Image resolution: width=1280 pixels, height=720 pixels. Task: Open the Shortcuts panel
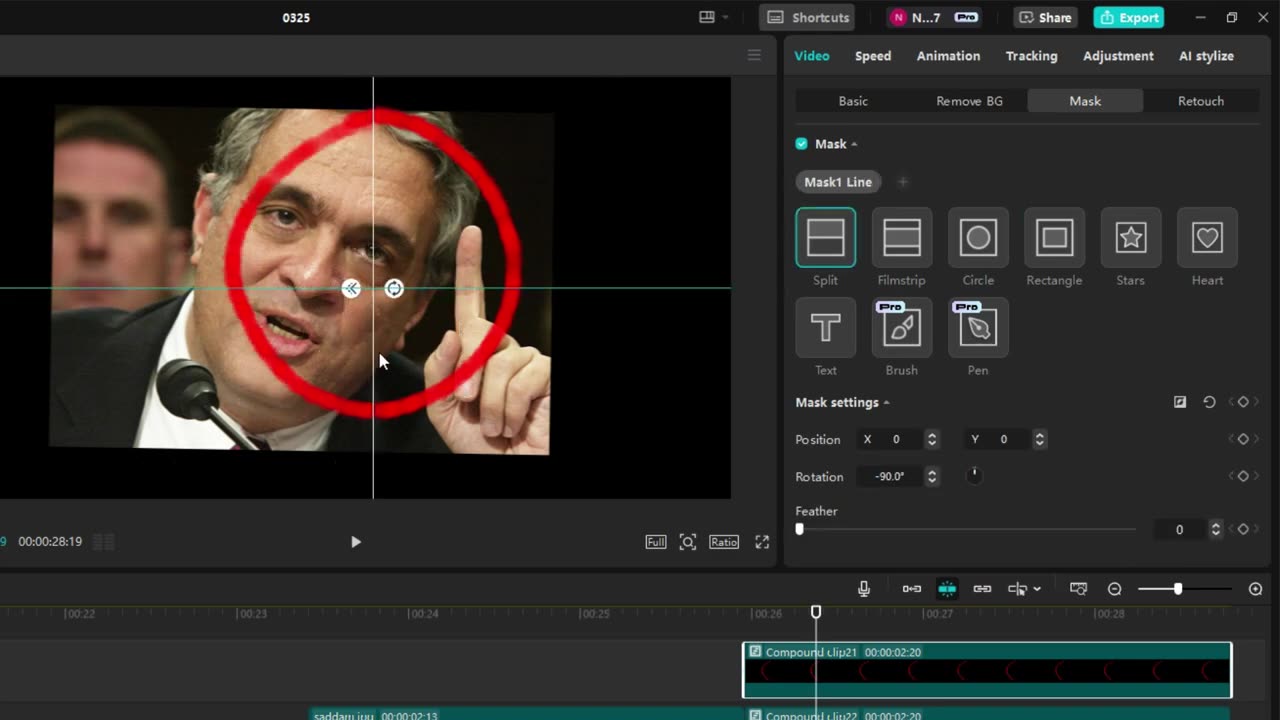(809, 17)
